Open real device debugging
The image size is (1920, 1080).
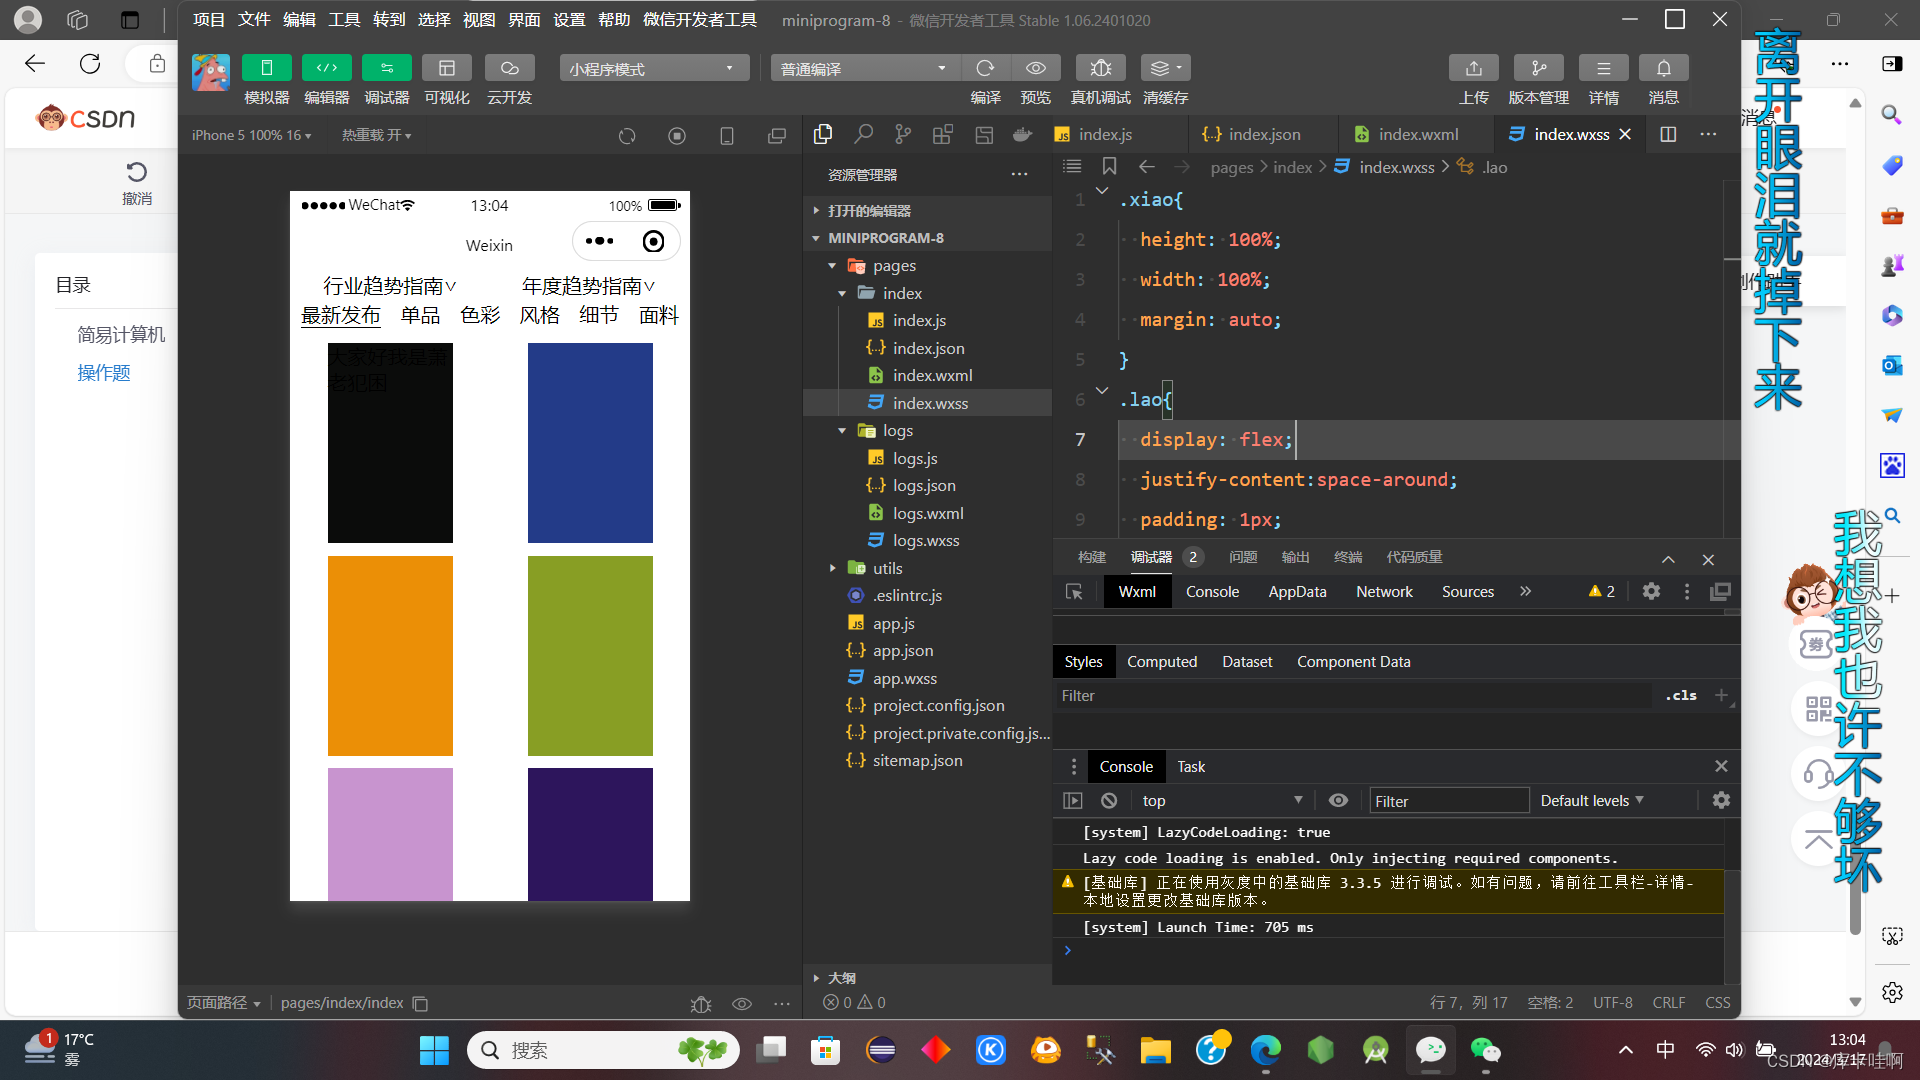pos(1100,68)
